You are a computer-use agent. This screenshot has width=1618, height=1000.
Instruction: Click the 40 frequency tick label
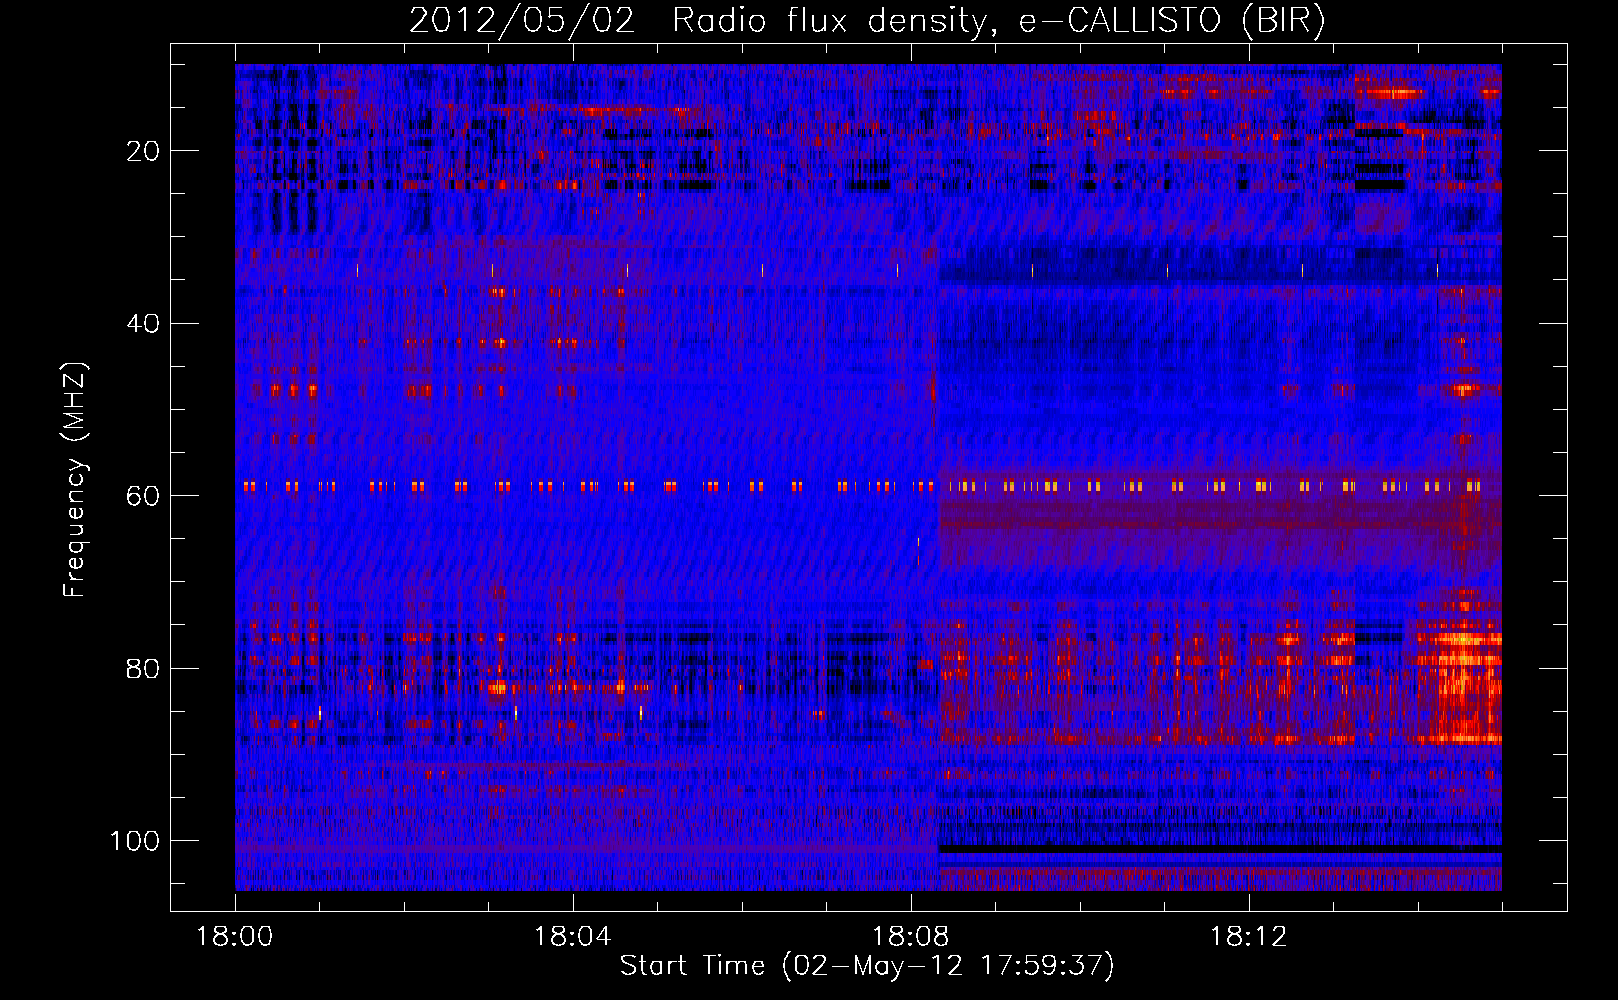(143, 324)
